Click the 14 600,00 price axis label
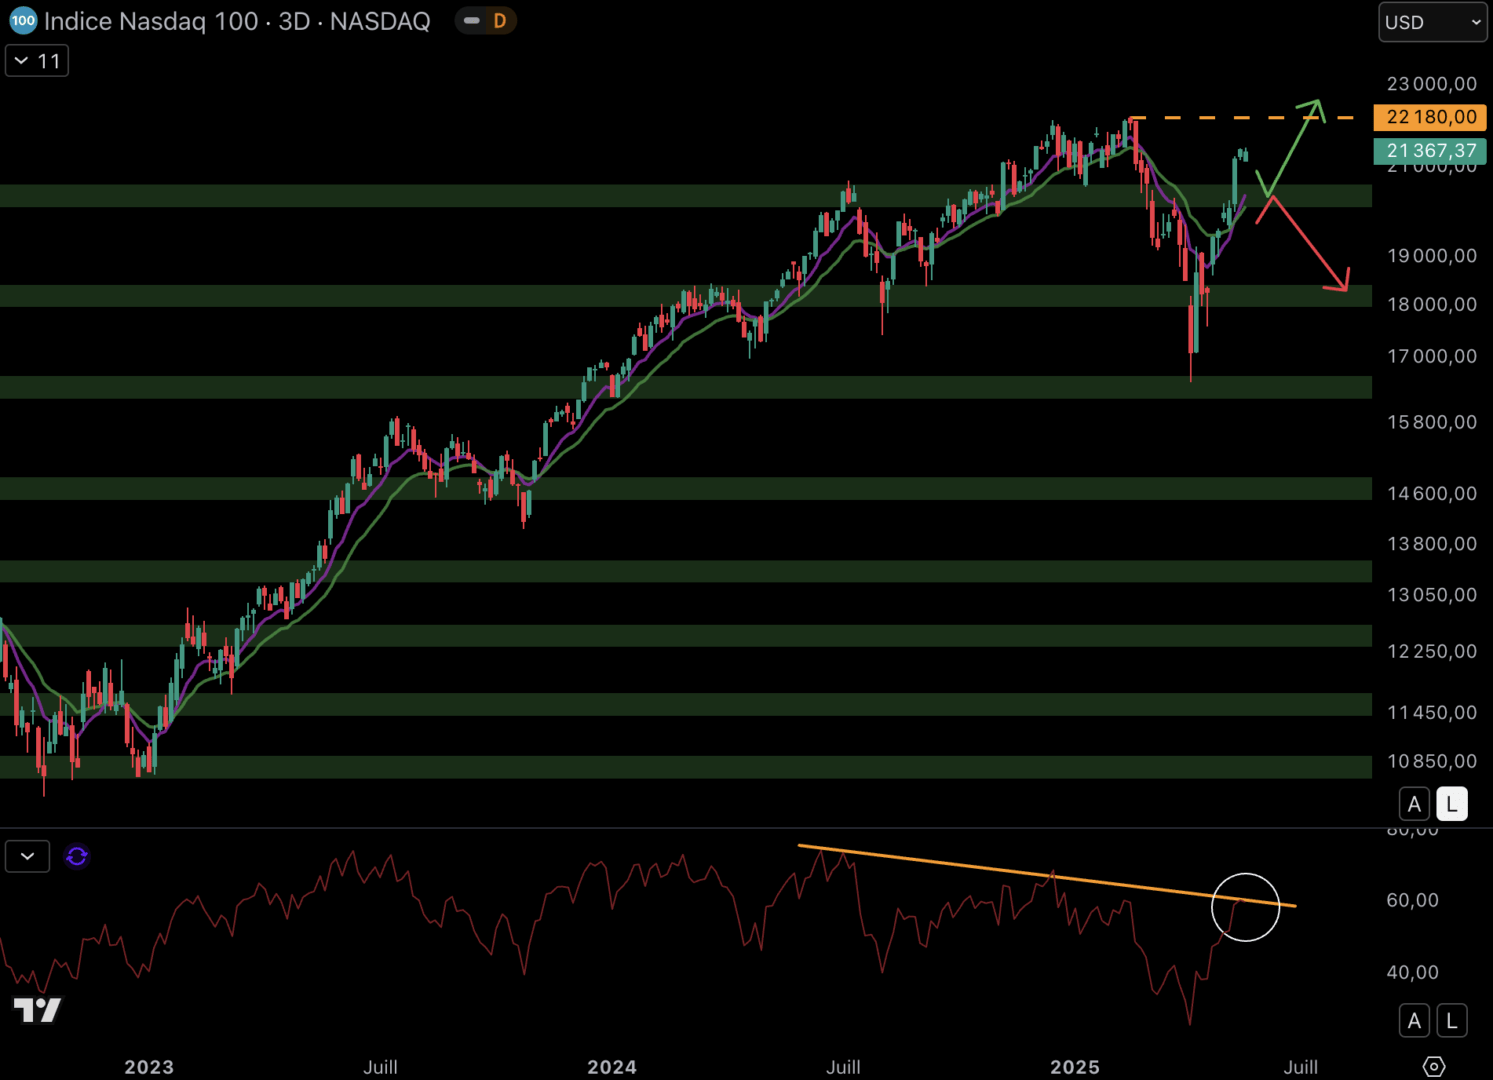The width and height of the screenshot is (1493, 1080). (x=1432, y=493)
